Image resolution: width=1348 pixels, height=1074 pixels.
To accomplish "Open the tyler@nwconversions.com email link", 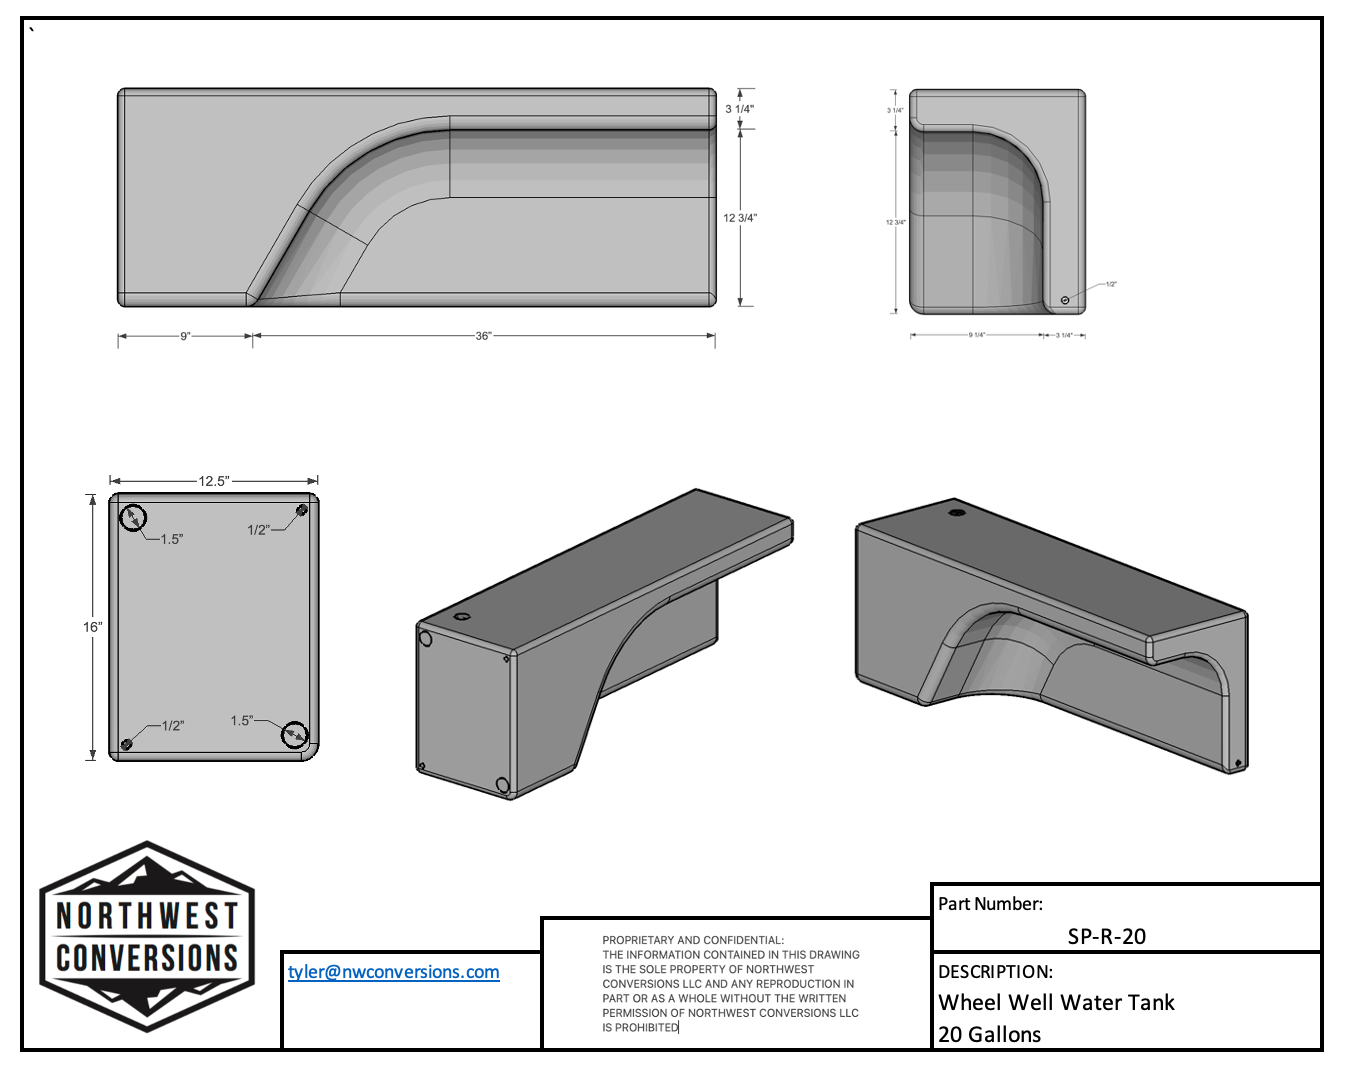I will point(392,971).
